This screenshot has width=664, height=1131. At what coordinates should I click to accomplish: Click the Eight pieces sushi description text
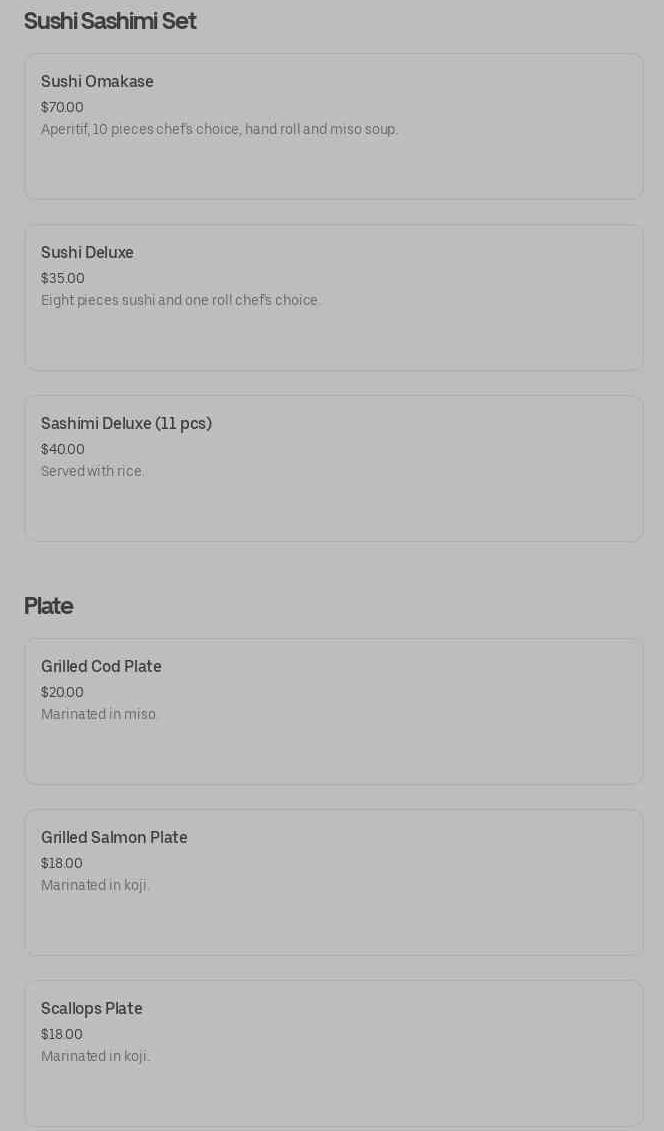point(180,300)
